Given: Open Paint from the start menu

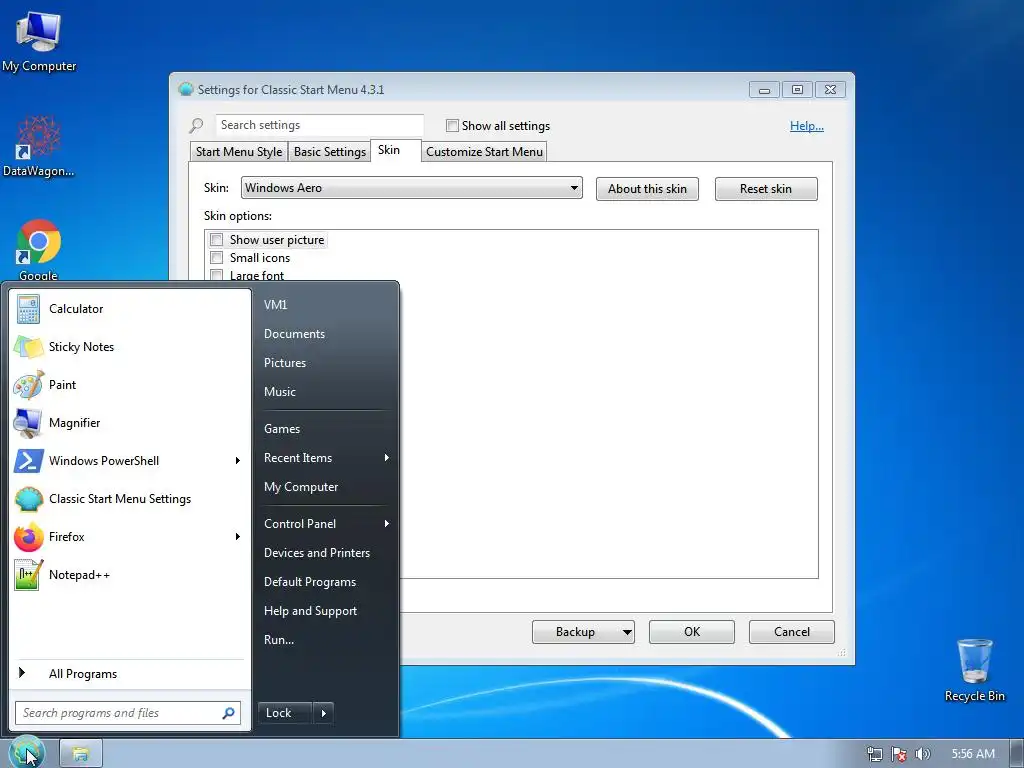Looking at the screenshot, I should click(x=129, y=385).
